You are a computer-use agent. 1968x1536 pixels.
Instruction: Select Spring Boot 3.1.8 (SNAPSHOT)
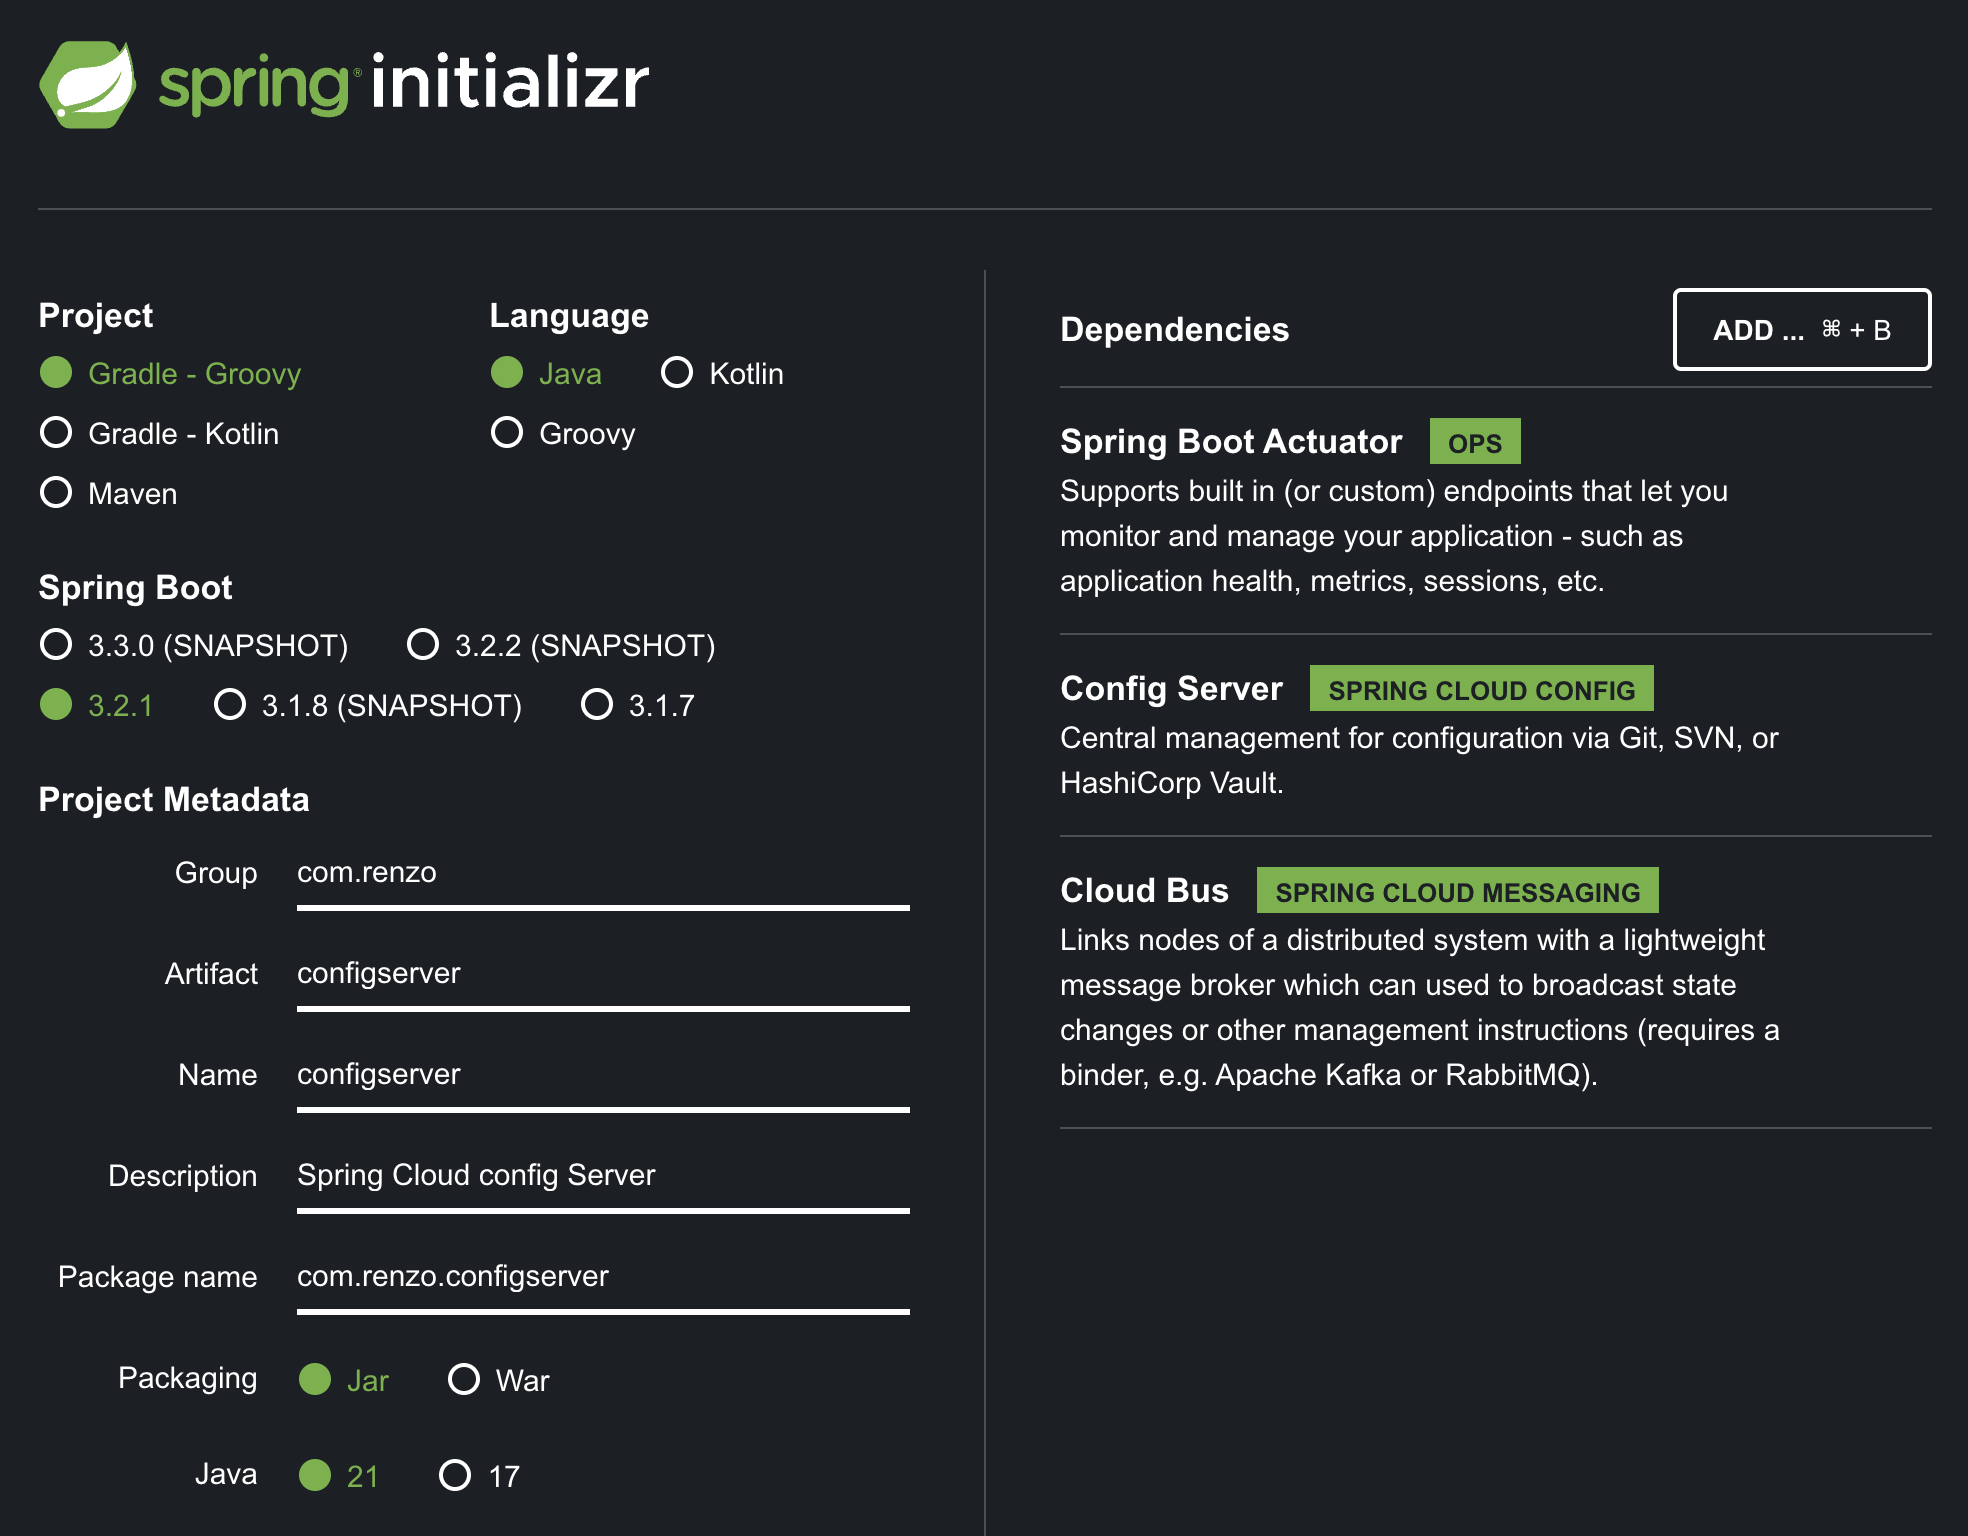click(230, 705)
